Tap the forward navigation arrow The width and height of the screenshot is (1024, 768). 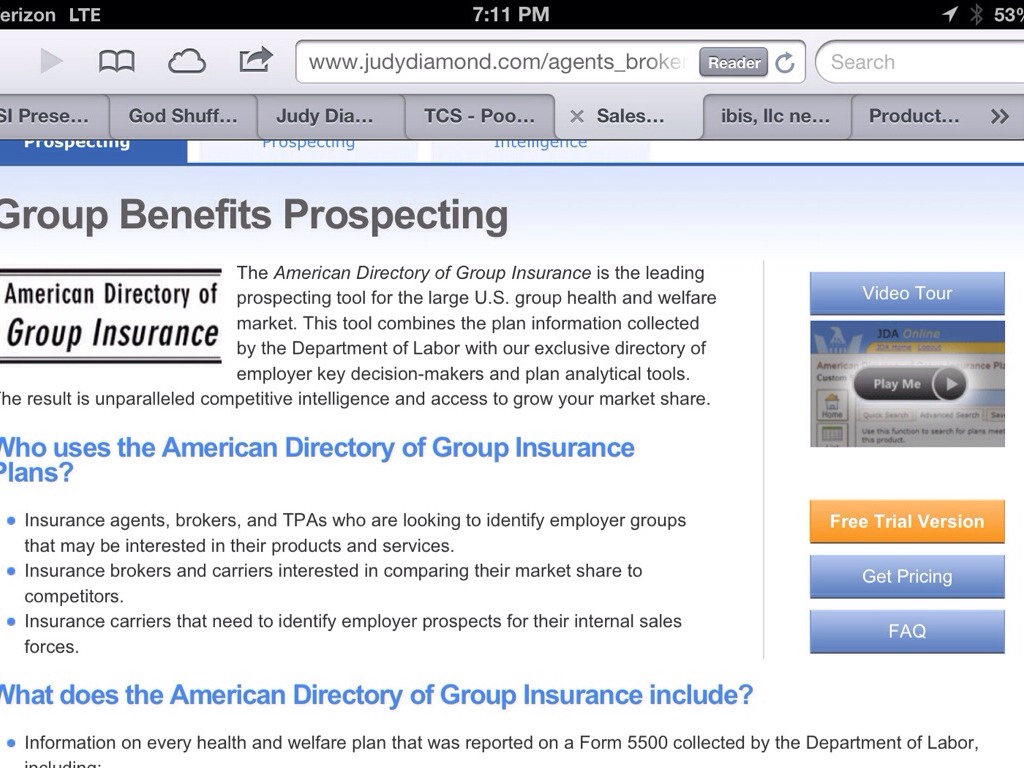(51, 62)
